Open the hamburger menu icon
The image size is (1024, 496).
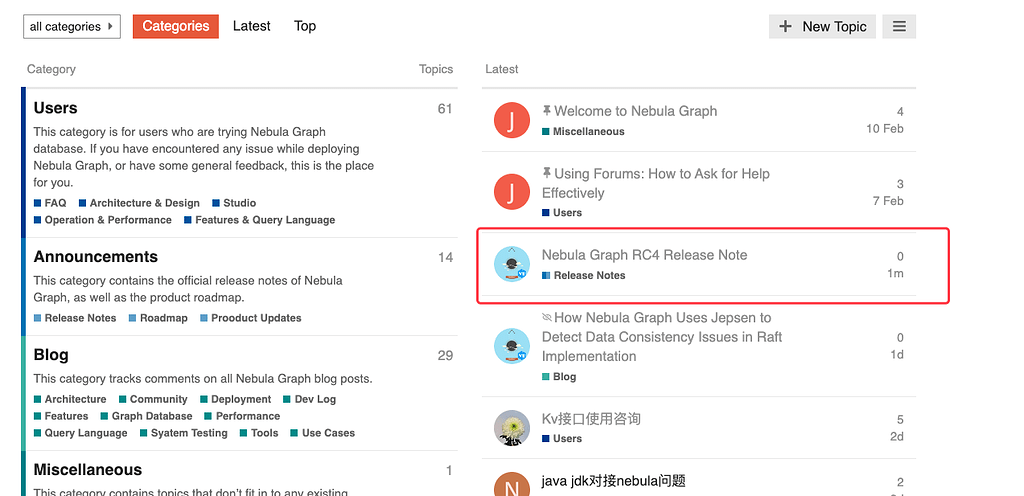899,27
